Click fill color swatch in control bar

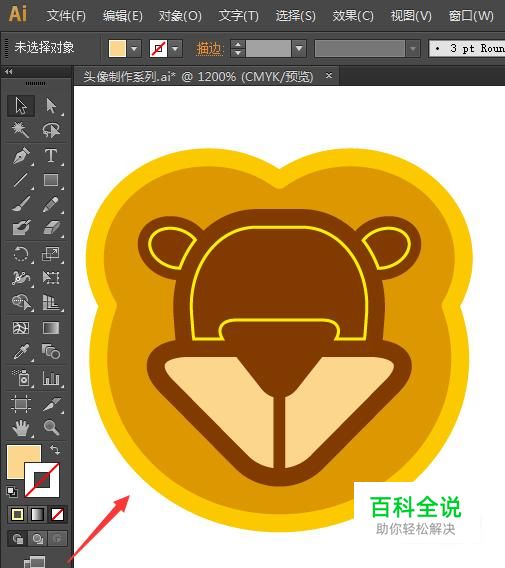coord(117,49)
